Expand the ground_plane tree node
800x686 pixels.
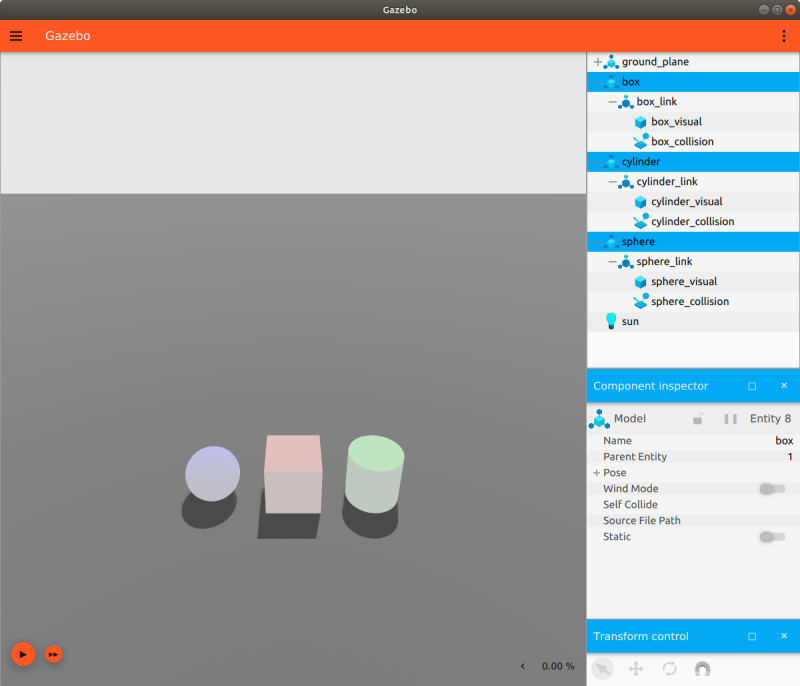(x=597, y=62)
